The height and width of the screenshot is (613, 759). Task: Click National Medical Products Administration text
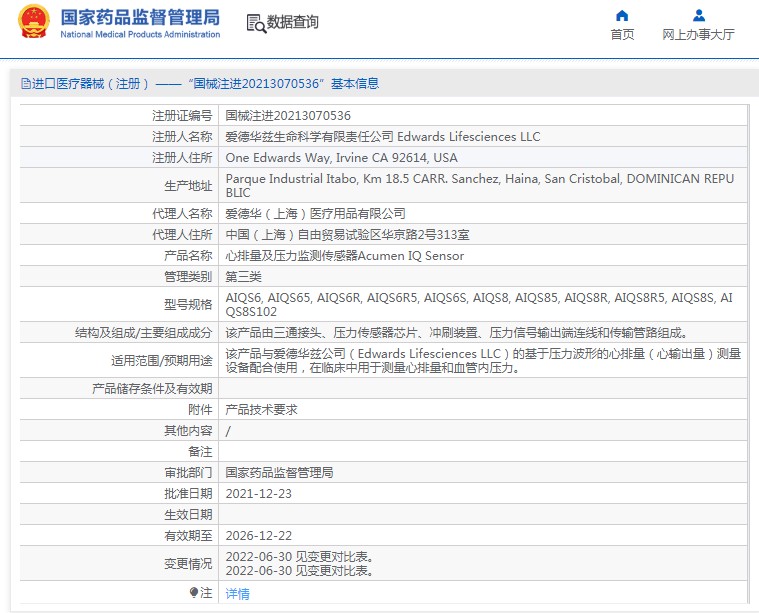click(x=140, y=34)
